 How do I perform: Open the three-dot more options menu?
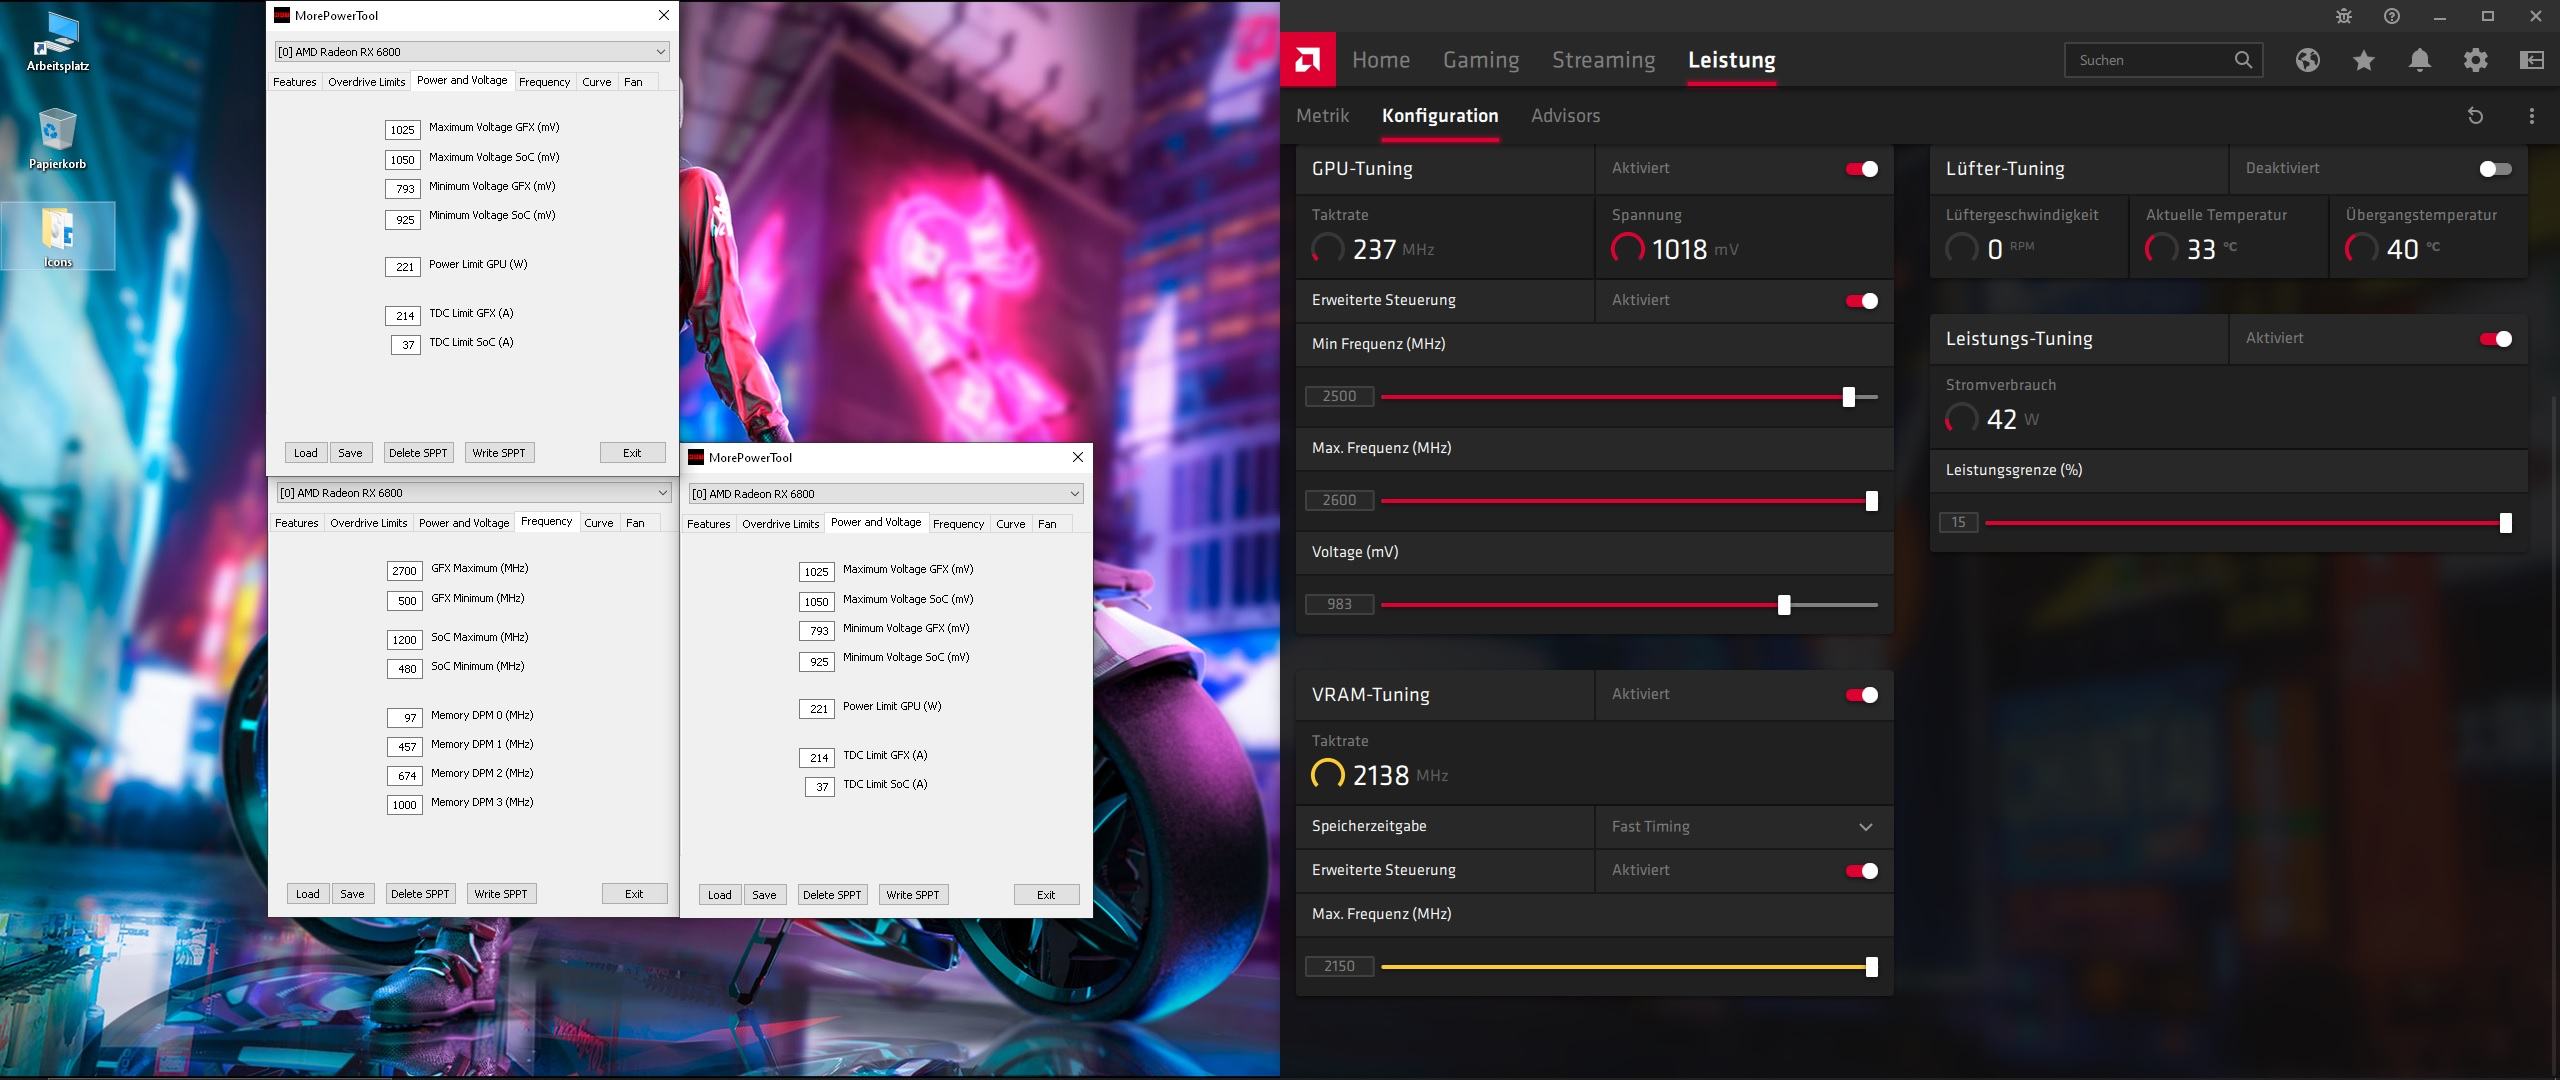pyautogui.click(x=2532, y=116)
